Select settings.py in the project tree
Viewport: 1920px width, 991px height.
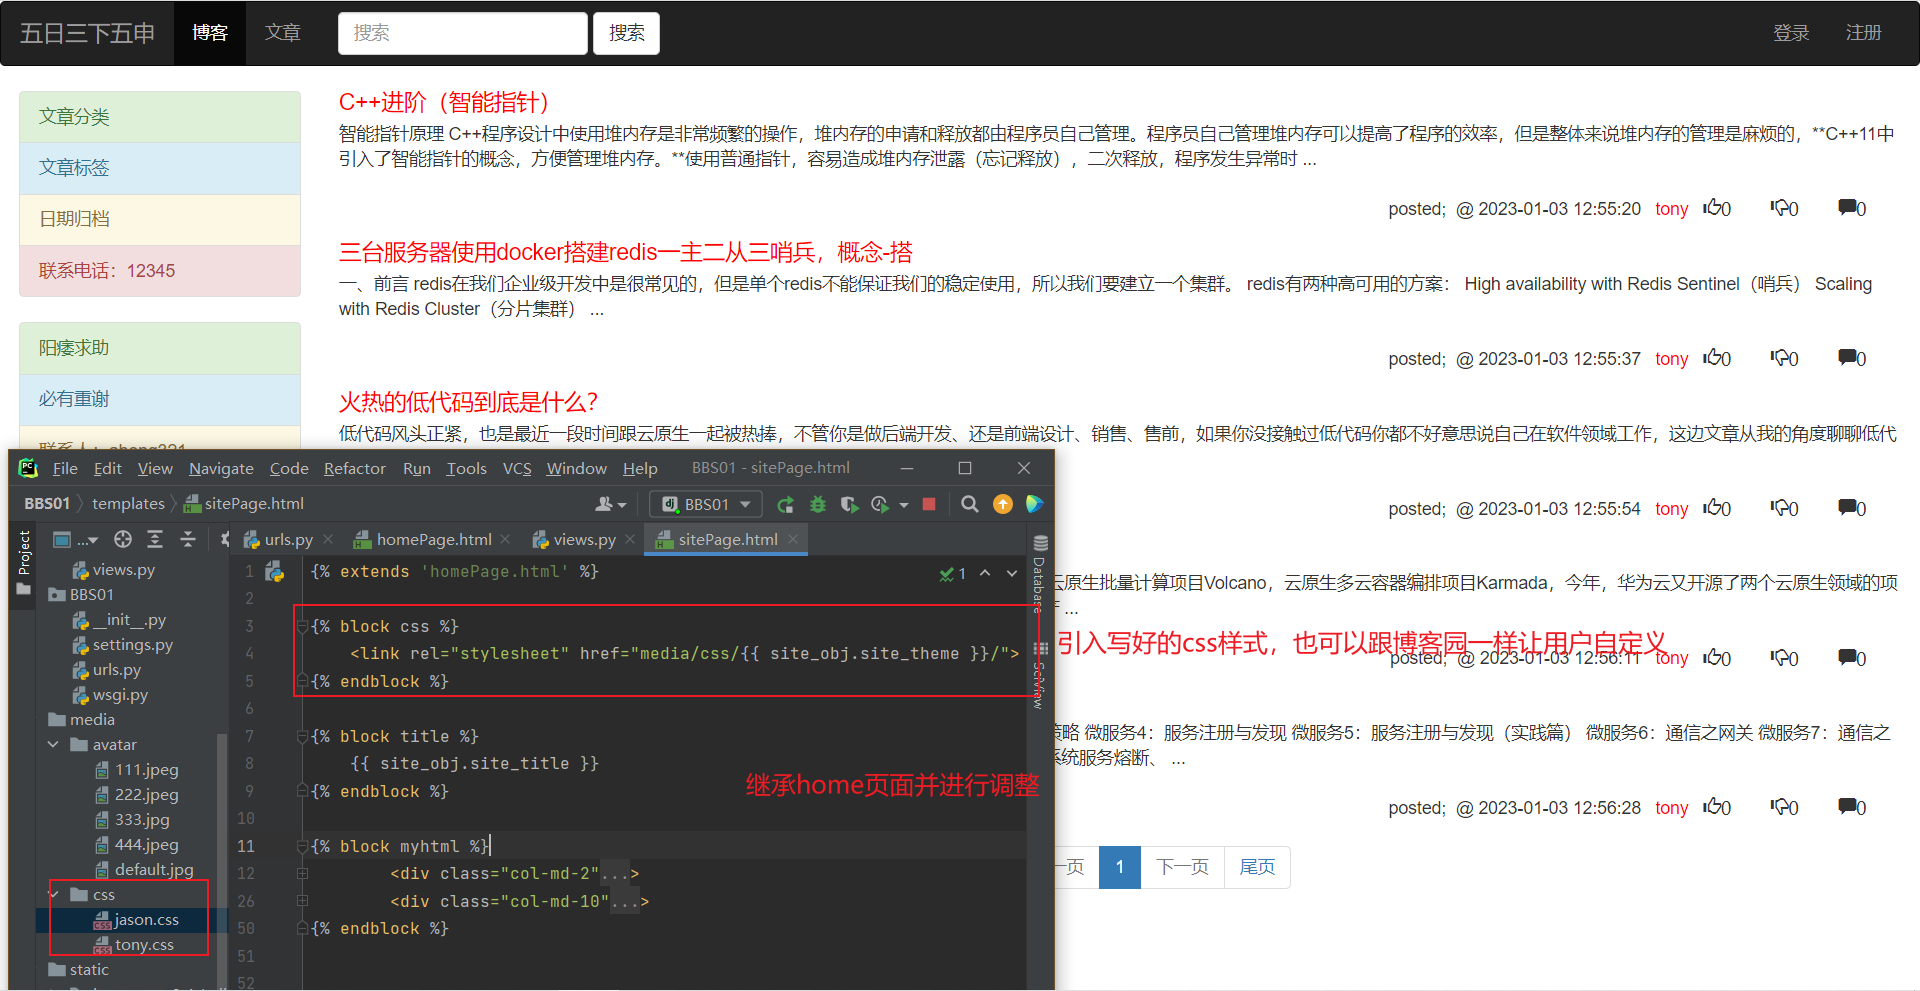(132, 645)
